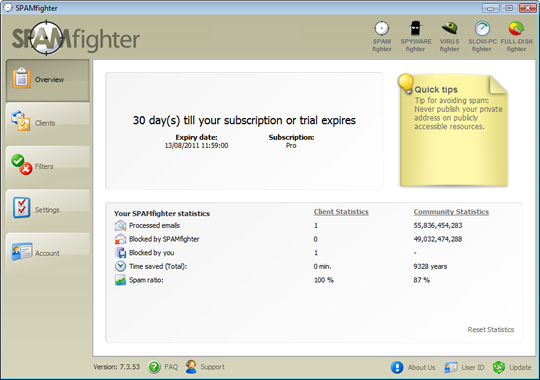
Task: Click the Time saved clock icon
Action: [x=120, y=266]
